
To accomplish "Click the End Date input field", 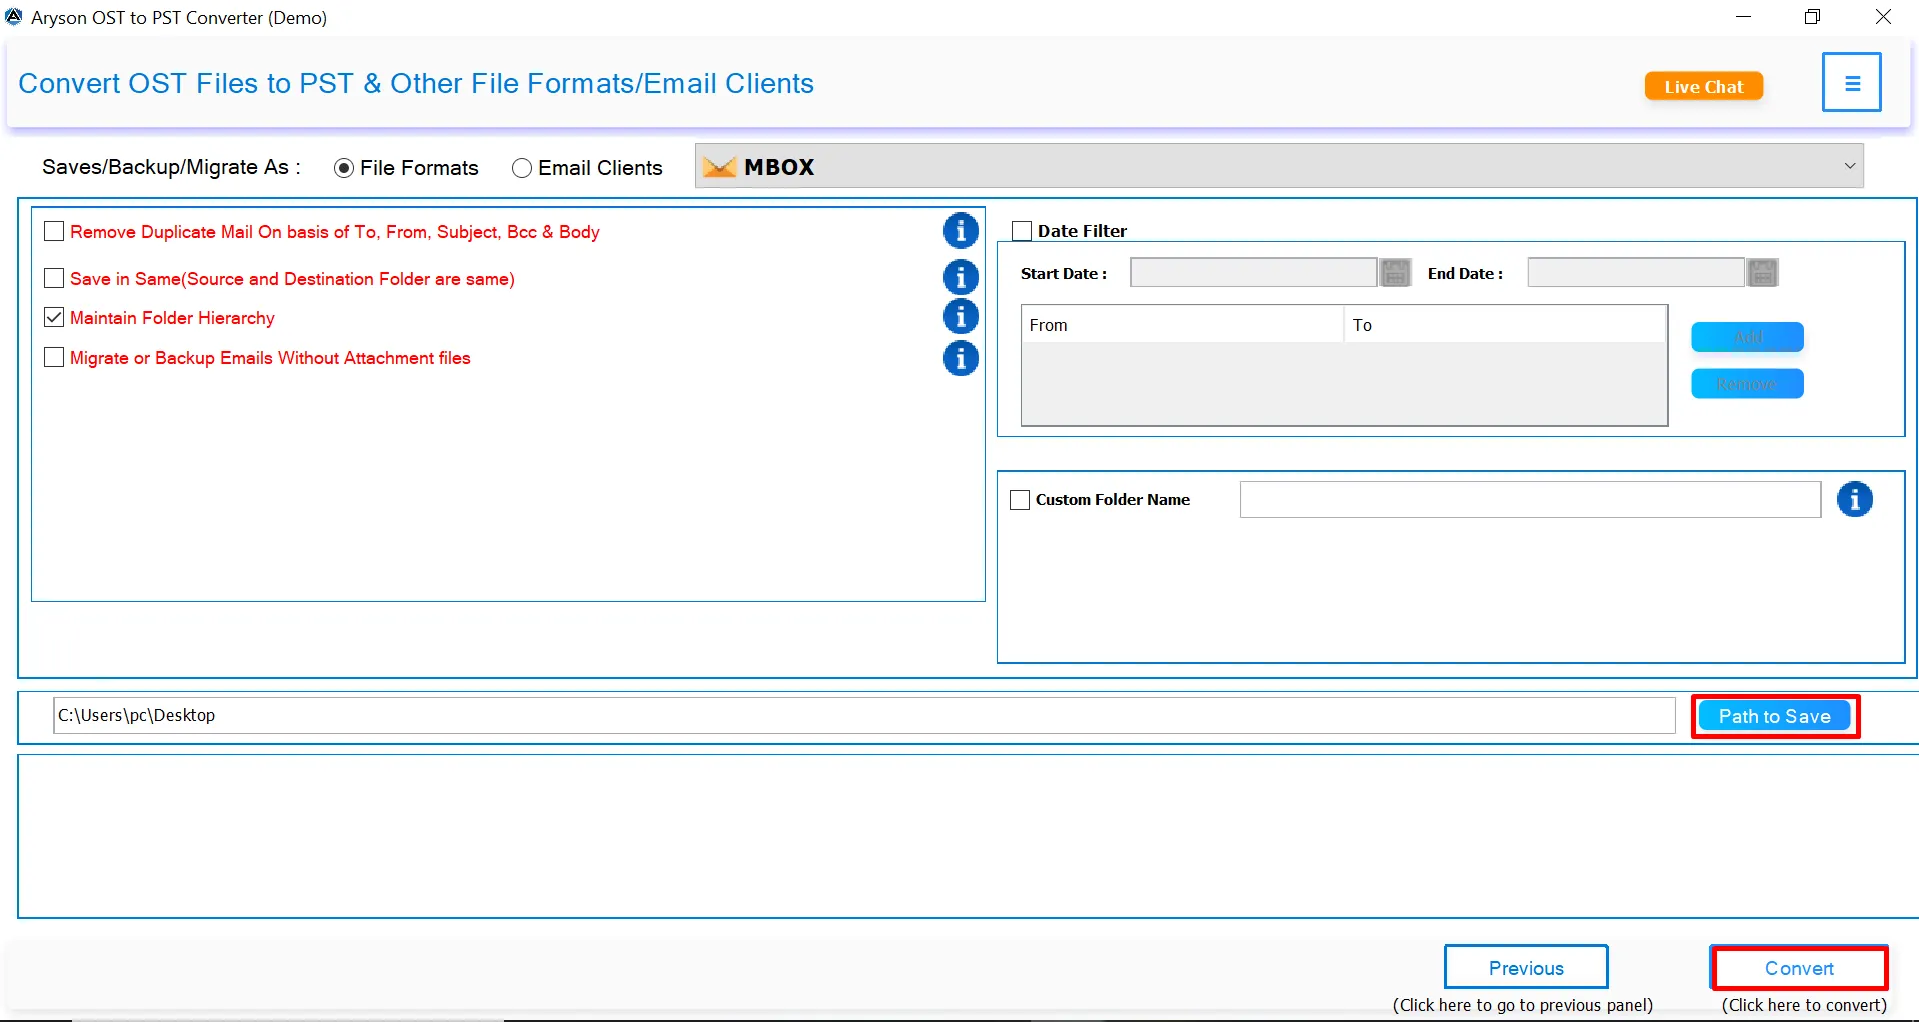I will 1636,273.
